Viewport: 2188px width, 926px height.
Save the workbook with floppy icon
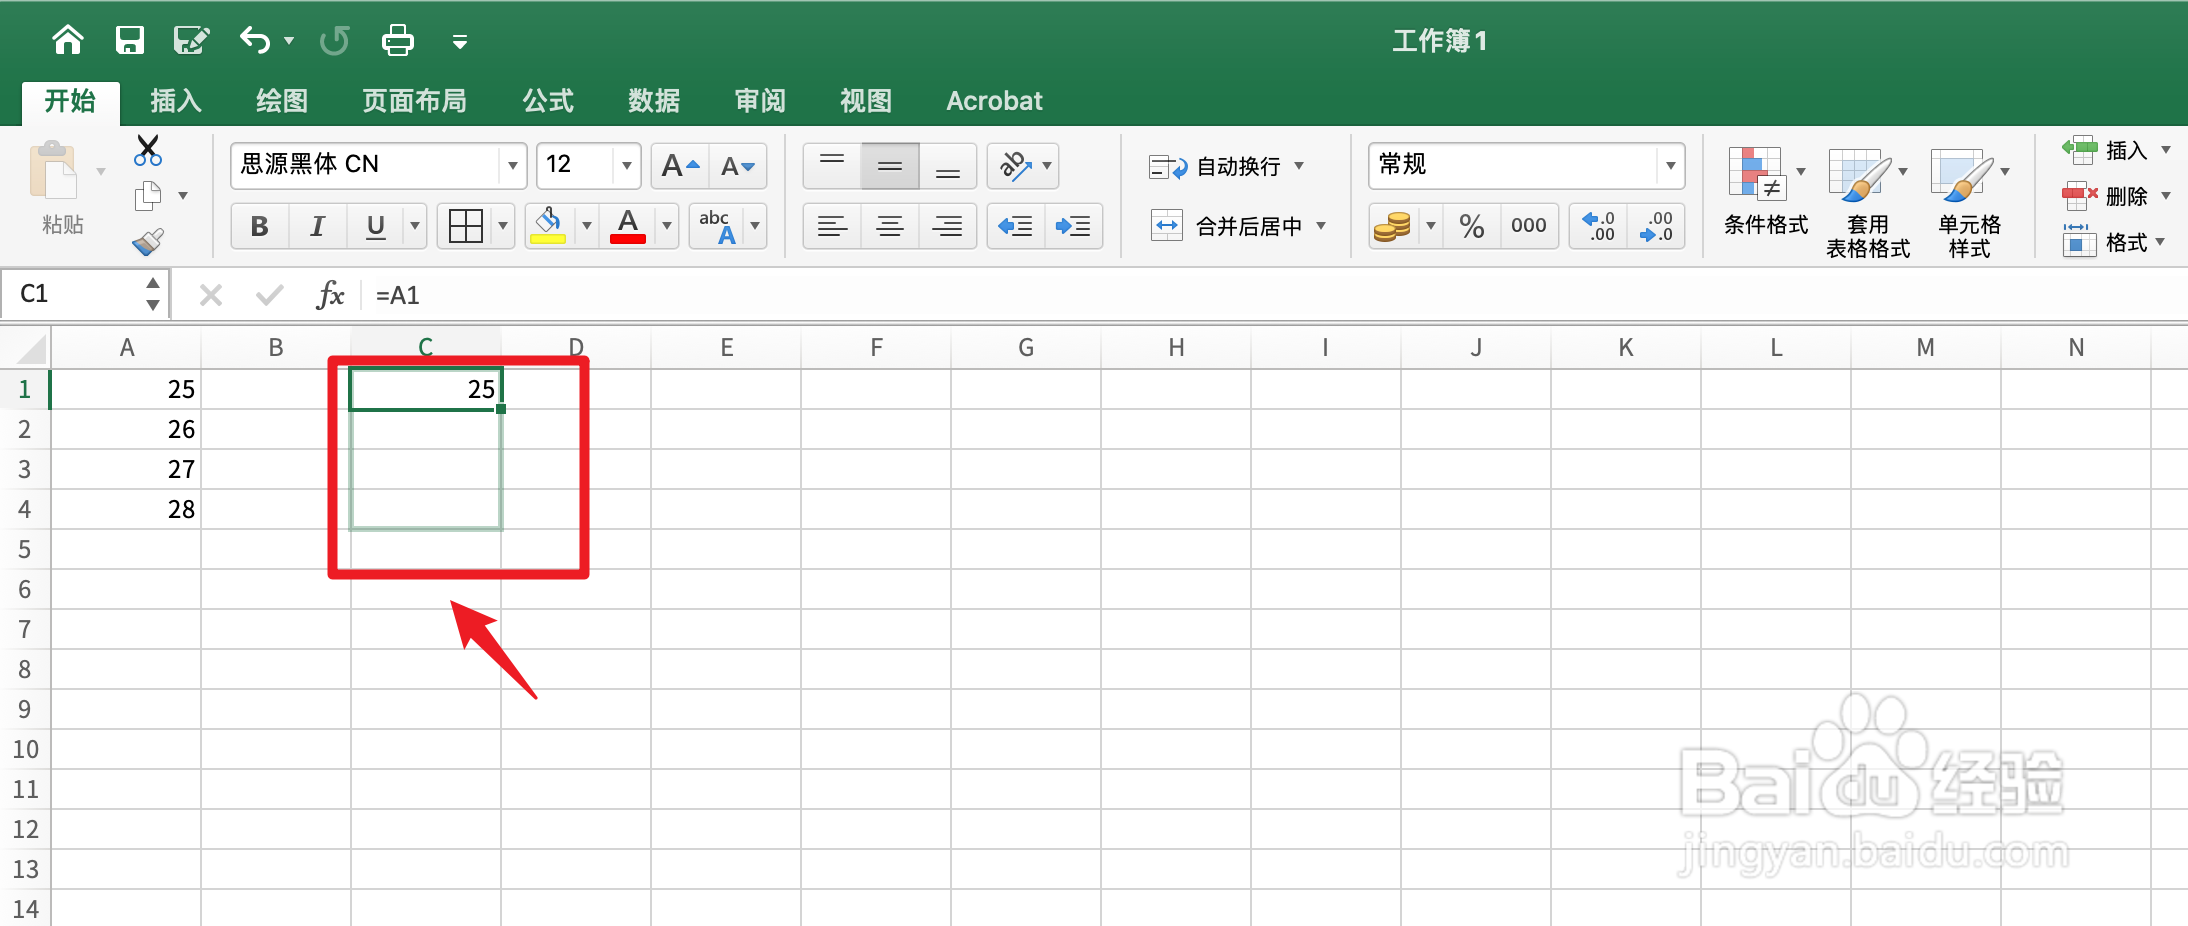coord(130,40)
